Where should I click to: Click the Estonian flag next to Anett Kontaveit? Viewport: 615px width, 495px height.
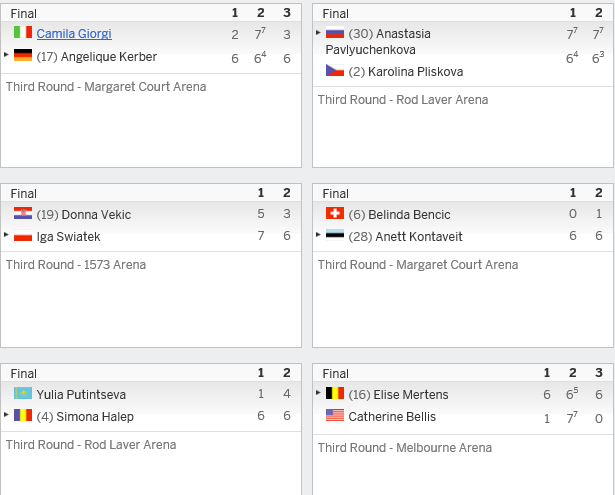335,235
